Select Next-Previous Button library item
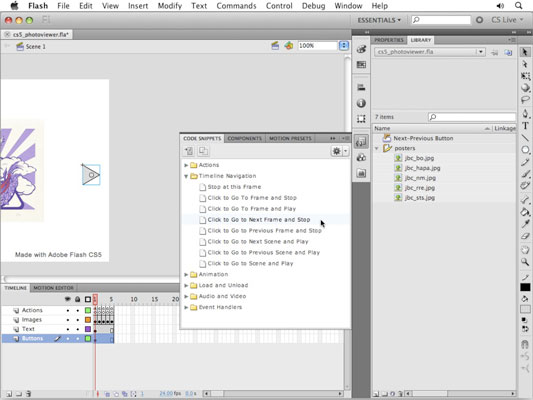This screenshot has height=400, width=533. click(423, 138)
